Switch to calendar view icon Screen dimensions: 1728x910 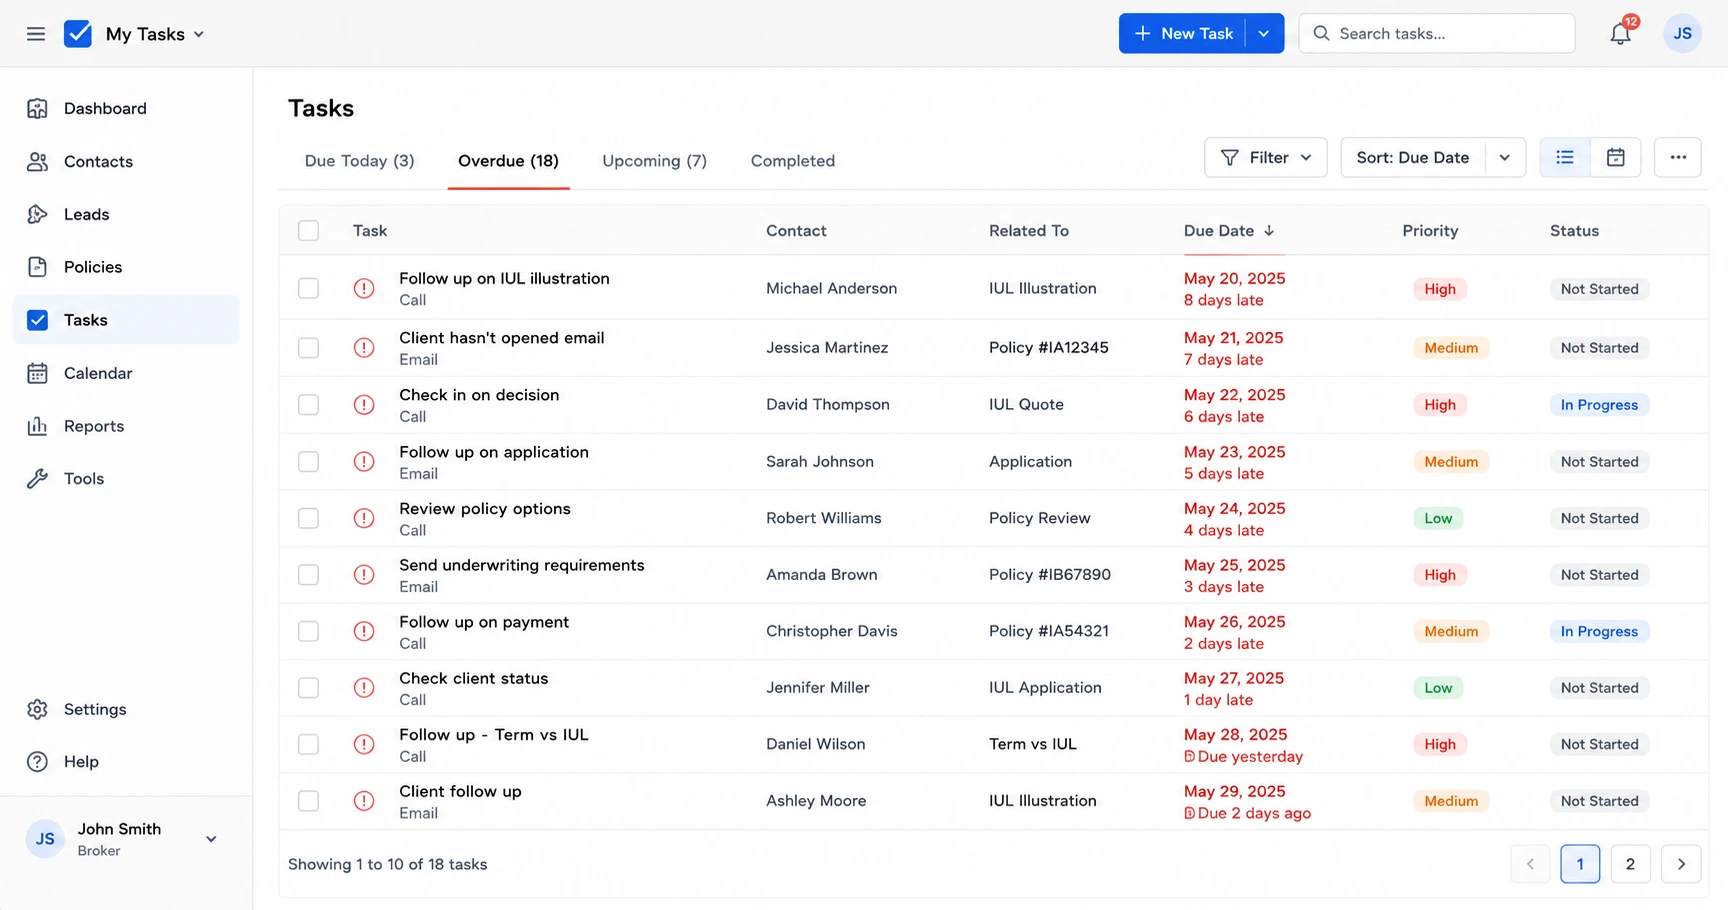point(1615,157)
